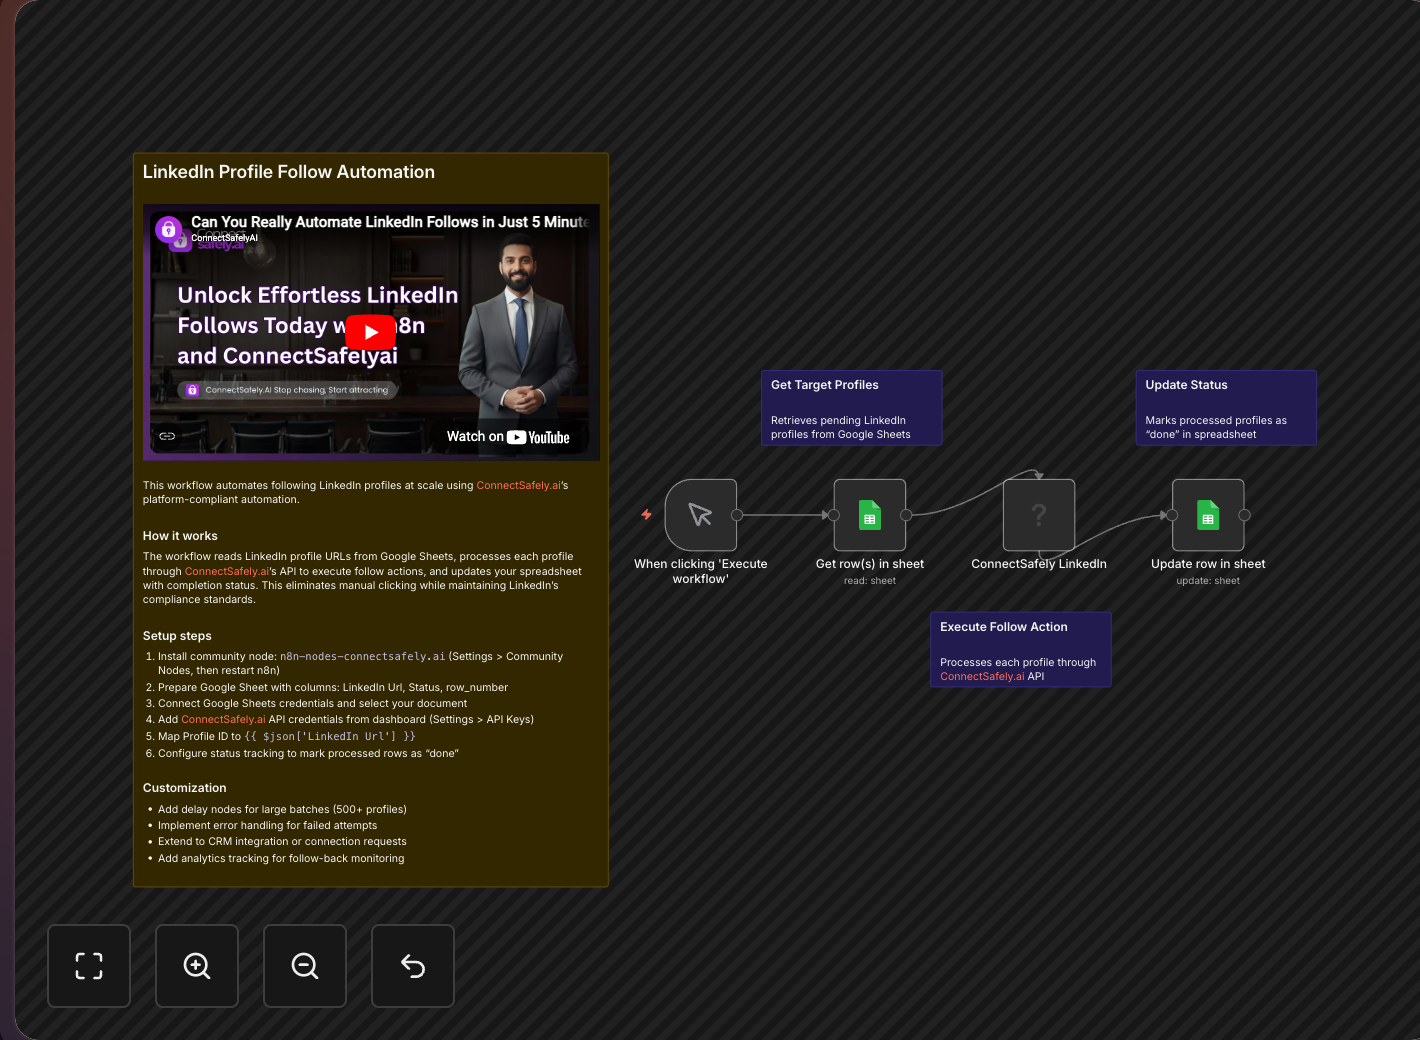Select the 'Get Target Profiles' note card
1420x1040 pixels.
pyautogui.click(x=851, y=407)
